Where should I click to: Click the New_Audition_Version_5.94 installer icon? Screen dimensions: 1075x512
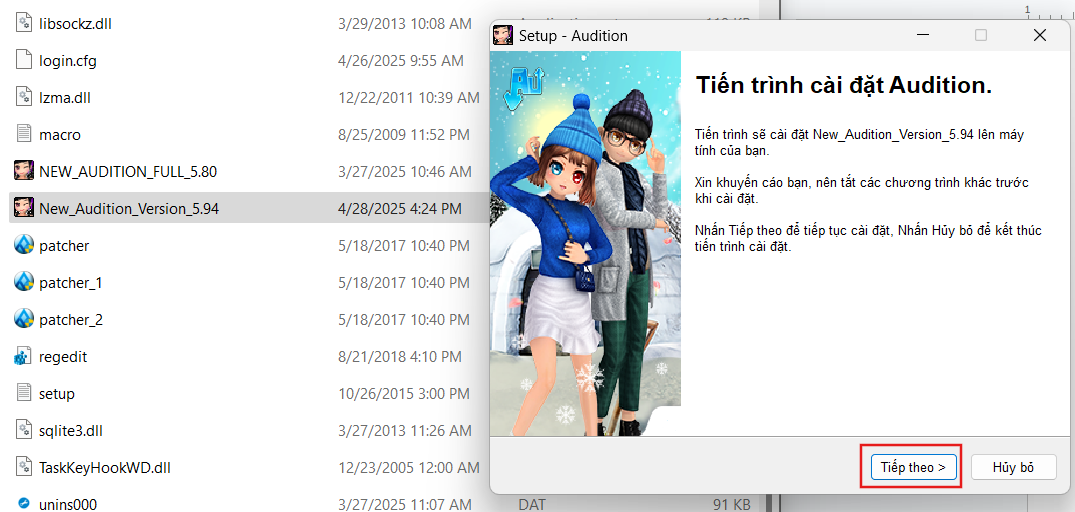tap(24, 209)
